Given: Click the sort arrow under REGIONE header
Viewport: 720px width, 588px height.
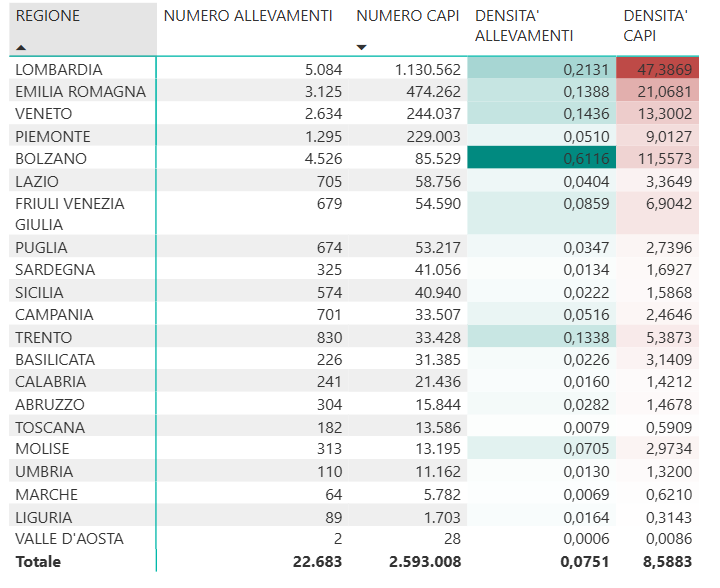Looking at the screenshot, I should [x=22, y=48].
